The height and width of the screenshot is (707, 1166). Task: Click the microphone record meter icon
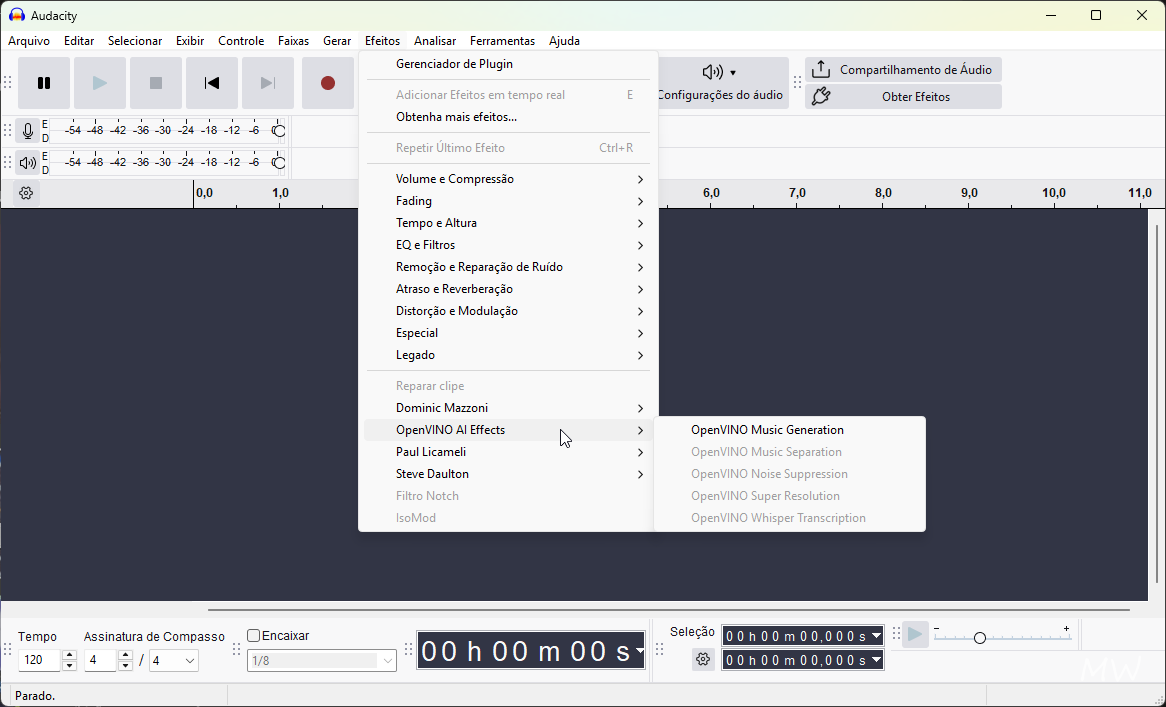coord(27,131)
